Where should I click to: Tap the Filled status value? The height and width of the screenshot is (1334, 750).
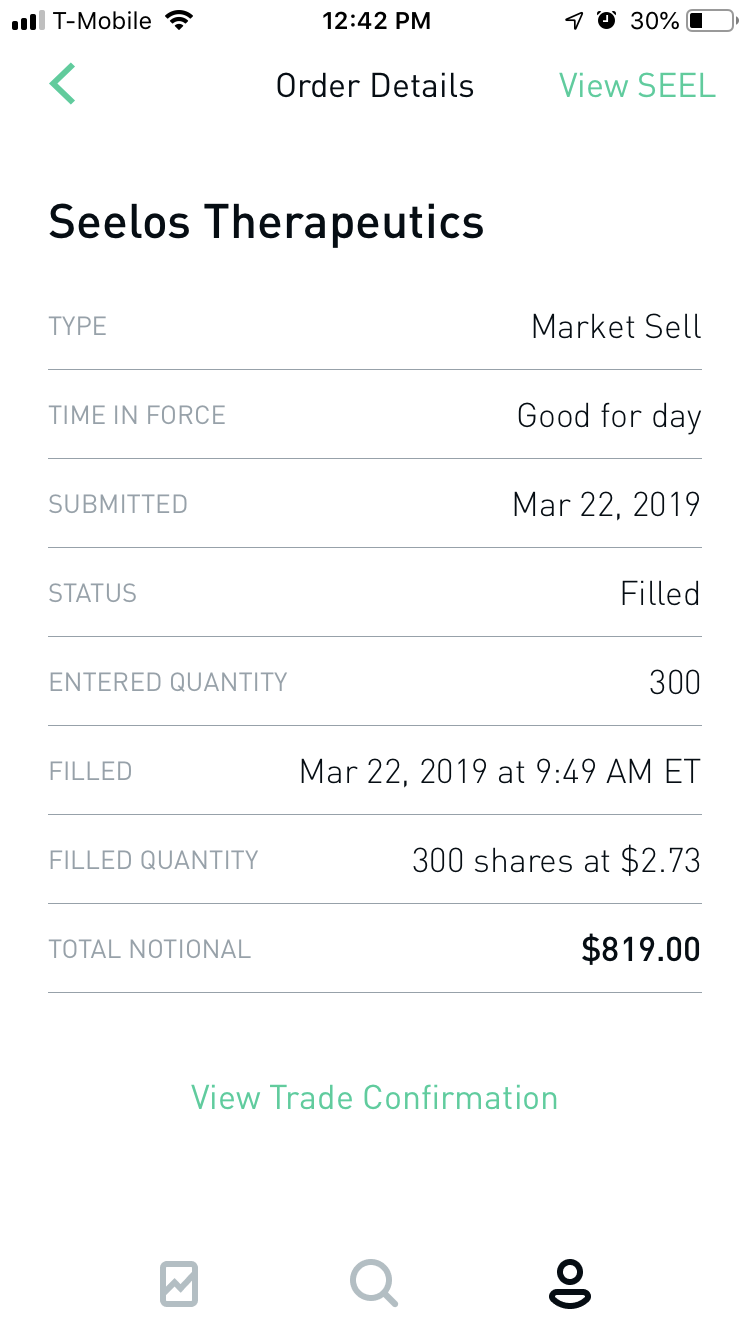660,594
